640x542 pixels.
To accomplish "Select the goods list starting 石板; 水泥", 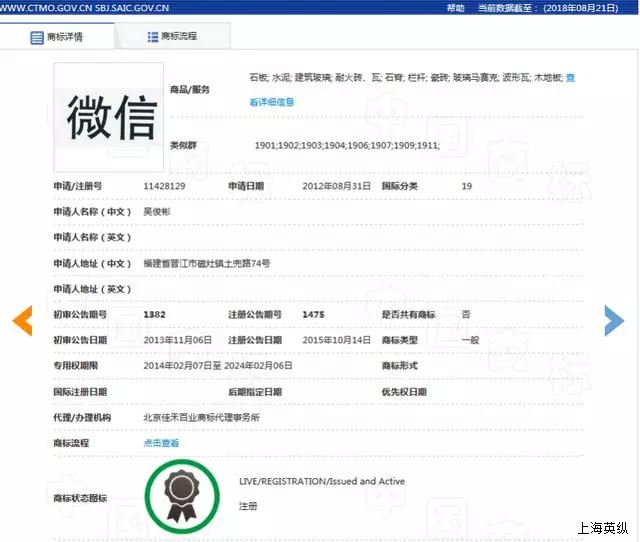I will click(x=406, y=78).
